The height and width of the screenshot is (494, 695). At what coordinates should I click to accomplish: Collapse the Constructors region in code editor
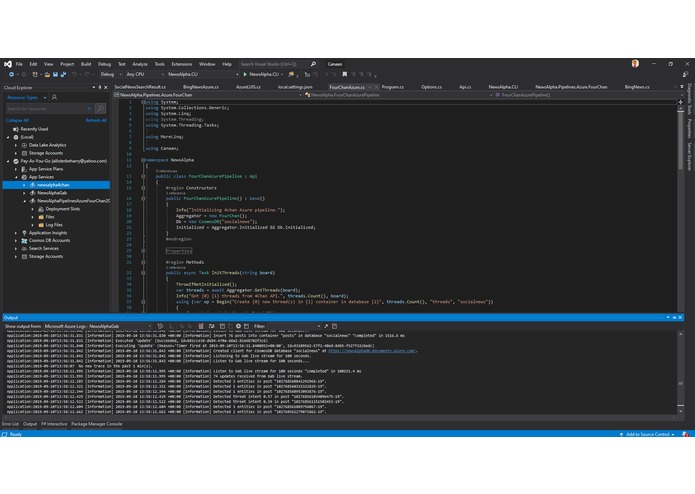(x=143, y=188)
